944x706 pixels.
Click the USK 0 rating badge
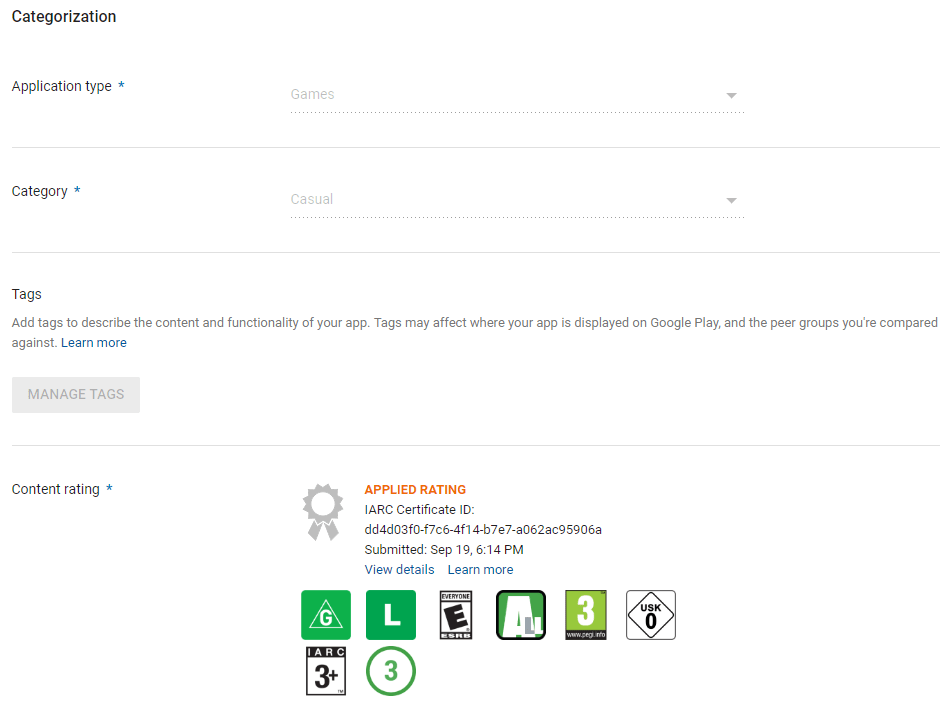tap(651, 615)
